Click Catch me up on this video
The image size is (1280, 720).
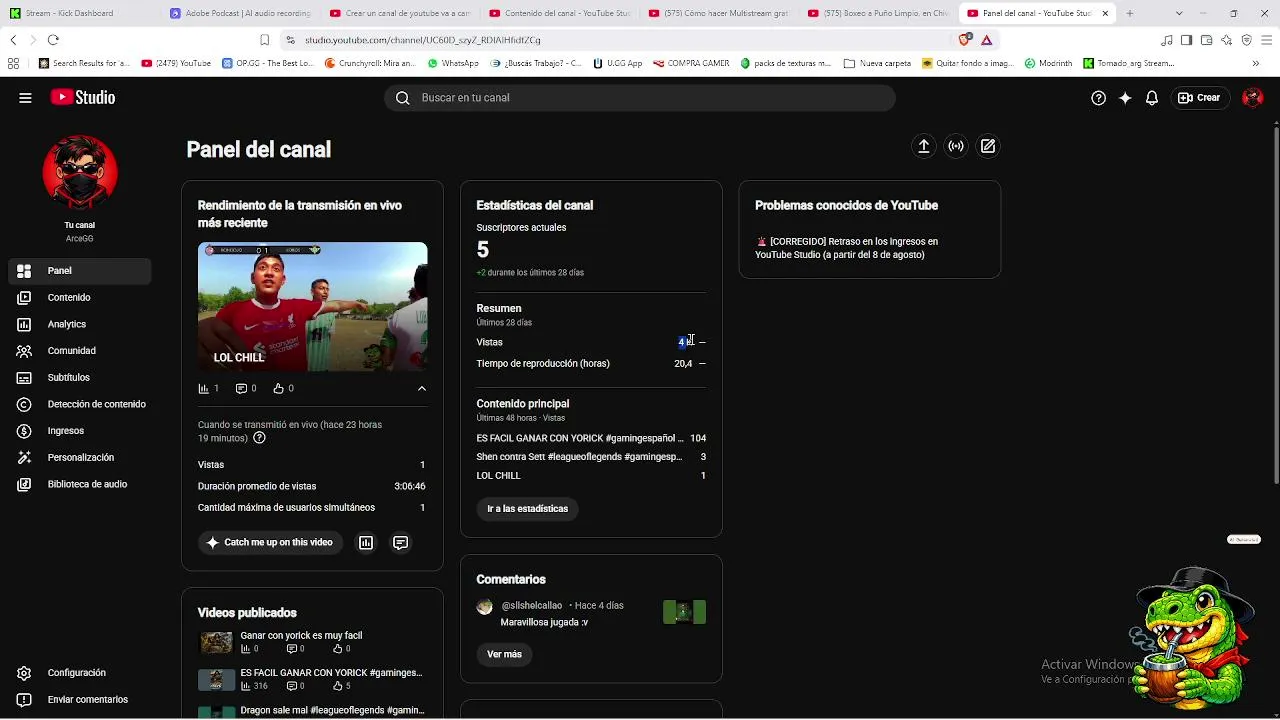click(x=270, y=543)
